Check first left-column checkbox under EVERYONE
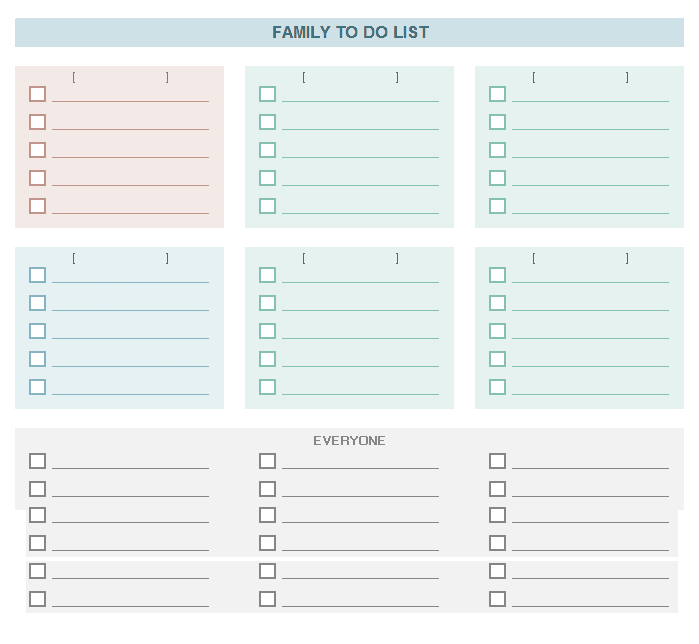This screenshot has height=644, width=699. [x=38, y=461]
